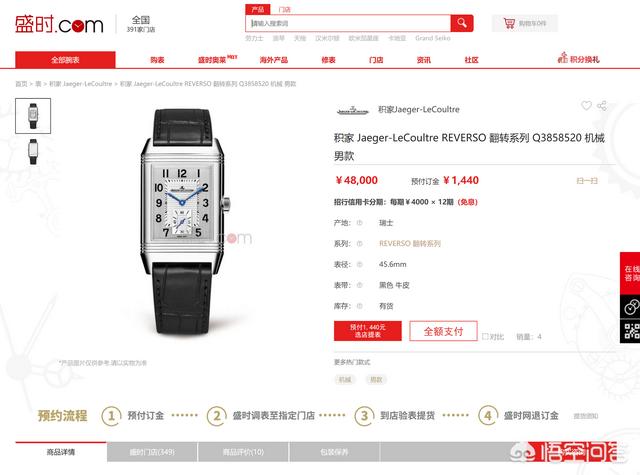Click the Jaeger-LeCoultre brand logo
This screenshot has height=475, width=640.
point(353,110)
